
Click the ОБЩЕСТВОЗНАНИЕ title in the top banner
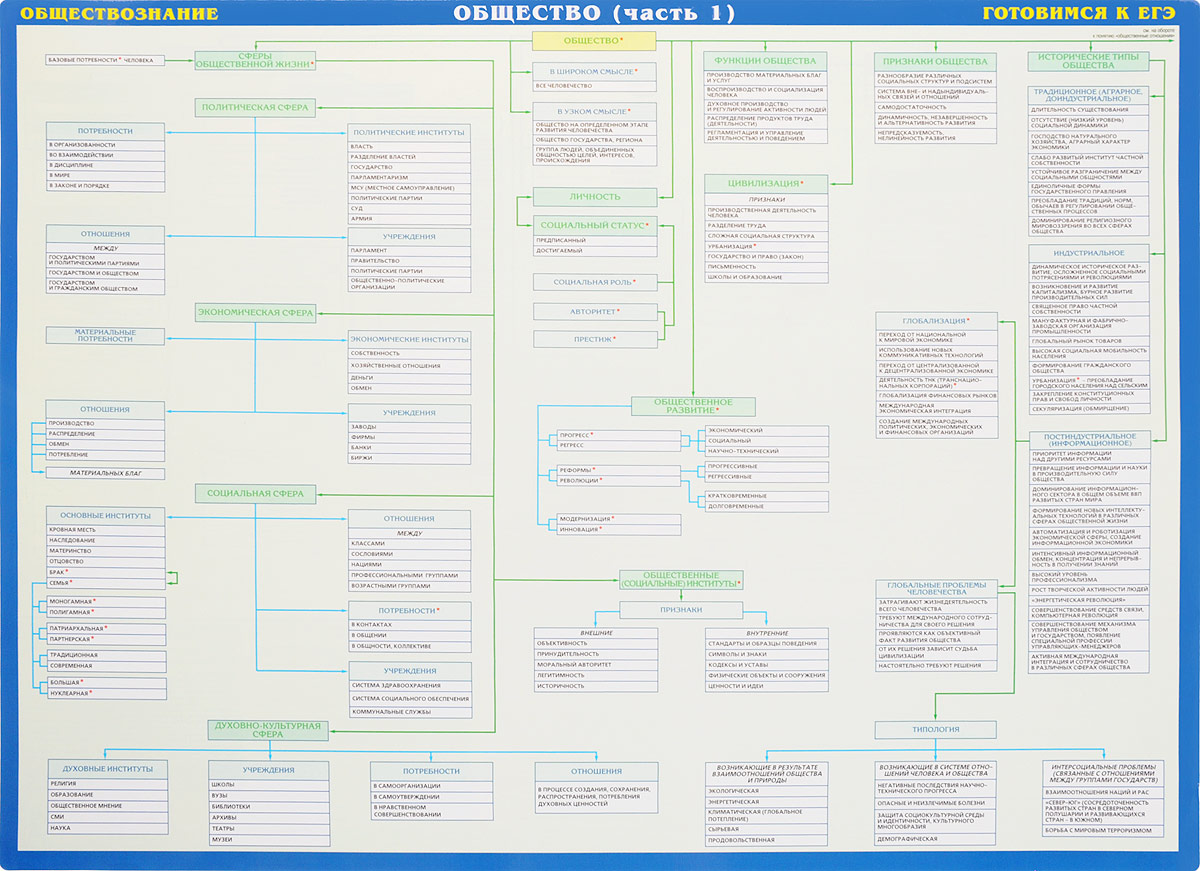coord(120,14)
